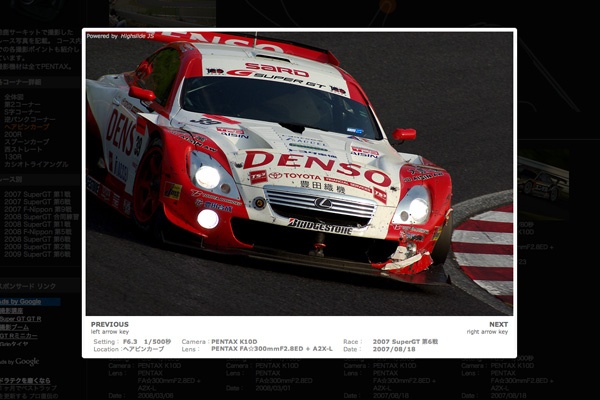Choose S字コーナー from the sidebar

tap(22, 112)
